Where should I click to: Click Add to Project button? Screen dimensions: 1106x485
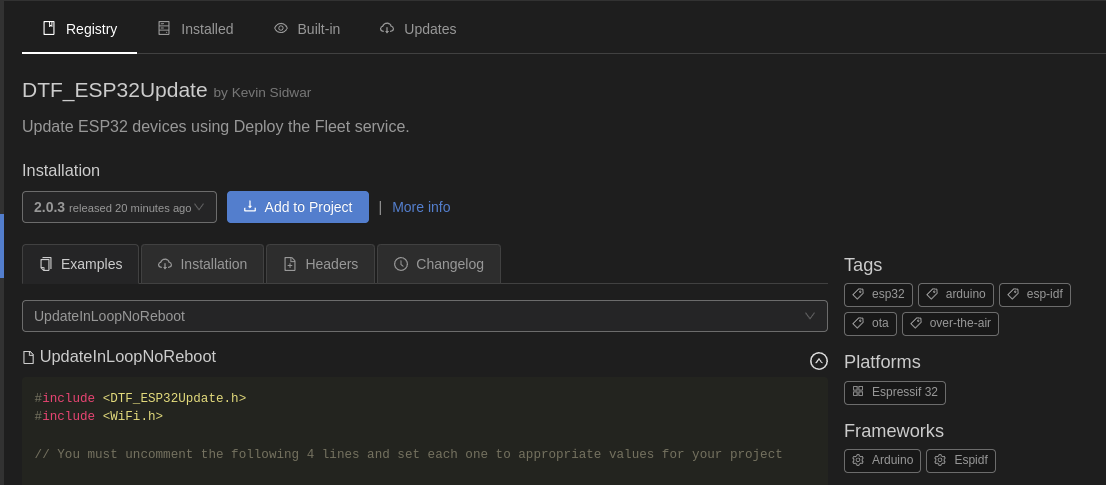(x=298, y=207)
